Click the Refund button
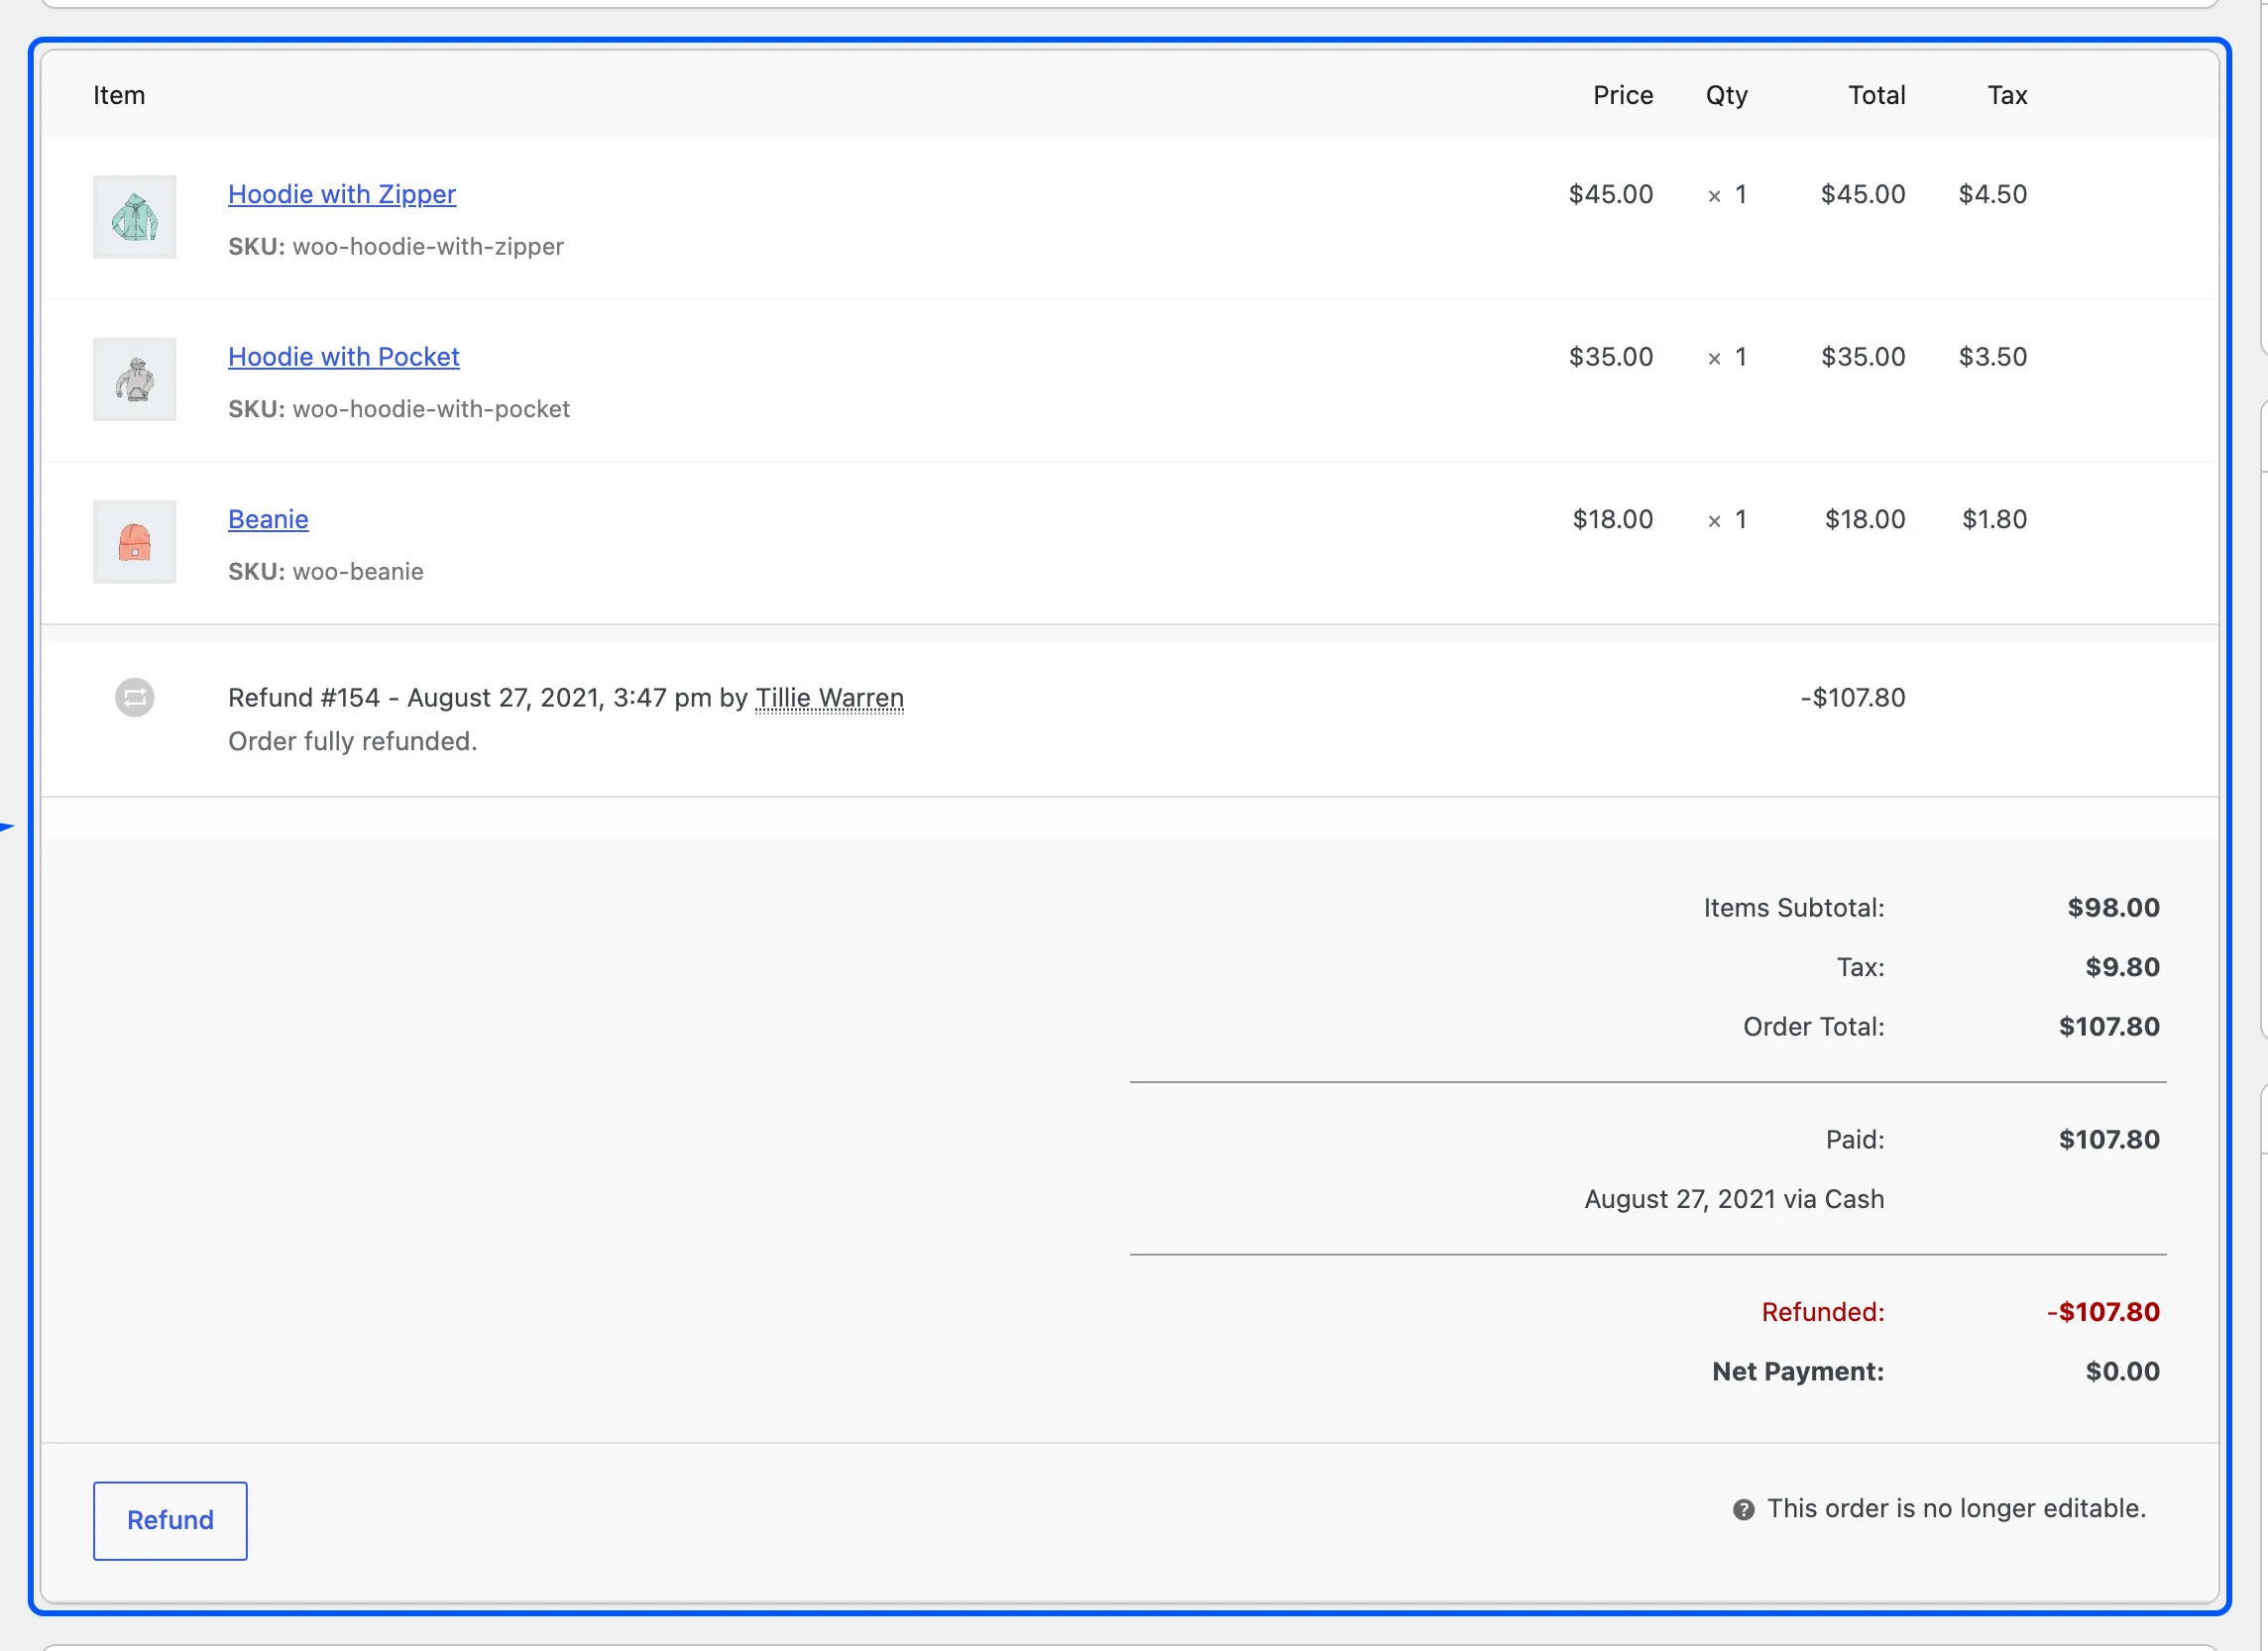 pos(170,1520)
